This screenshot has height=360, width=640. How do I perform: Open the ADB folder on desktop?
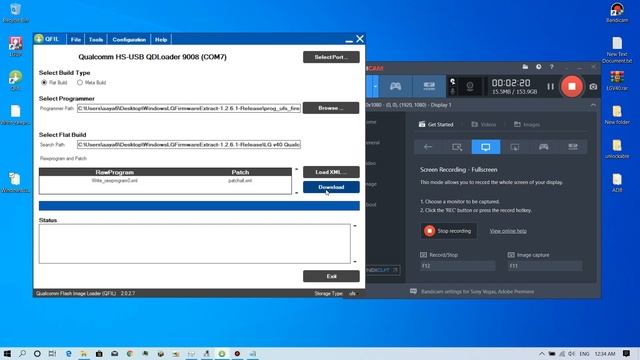click(x=617, y=182)
